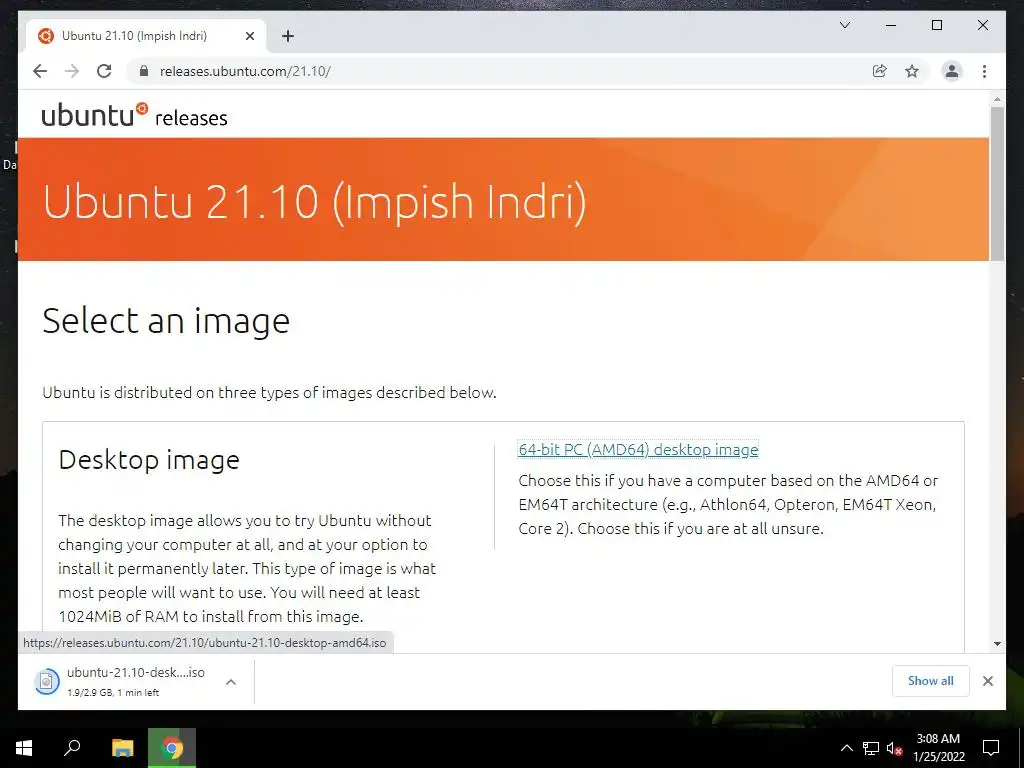Click the "Desktop image" heading
This screenshot has height=768, width=1024.
tap(149, 460)
